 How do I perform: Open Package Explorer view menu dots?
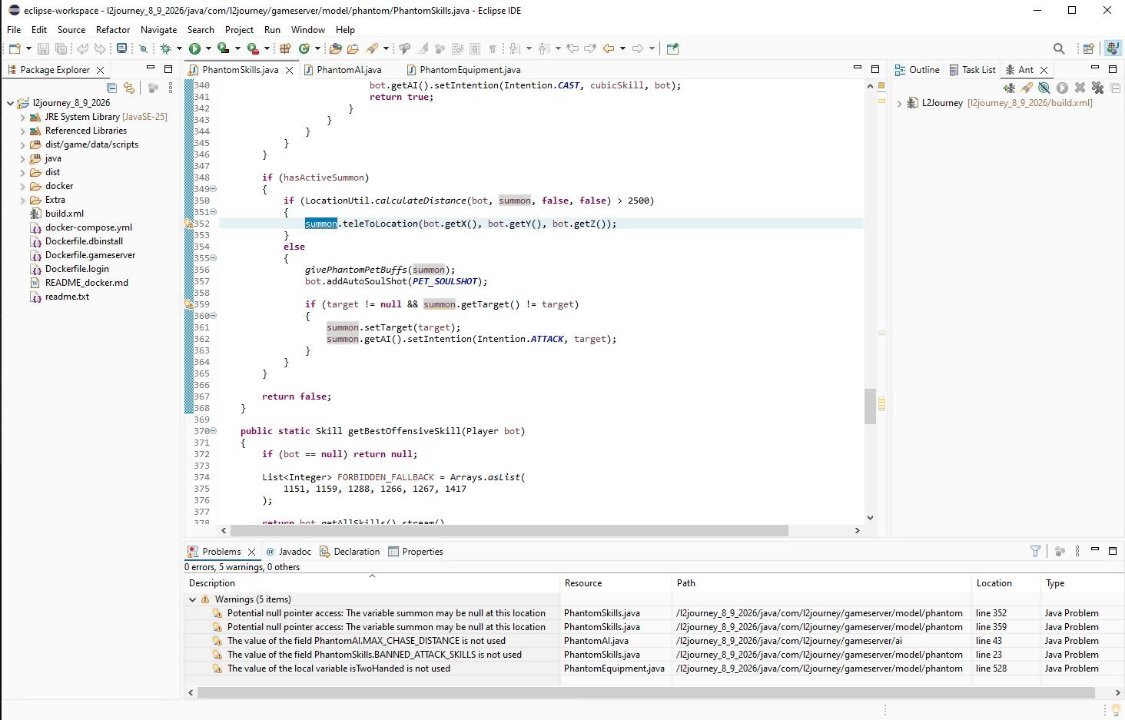tap(170, 87)
